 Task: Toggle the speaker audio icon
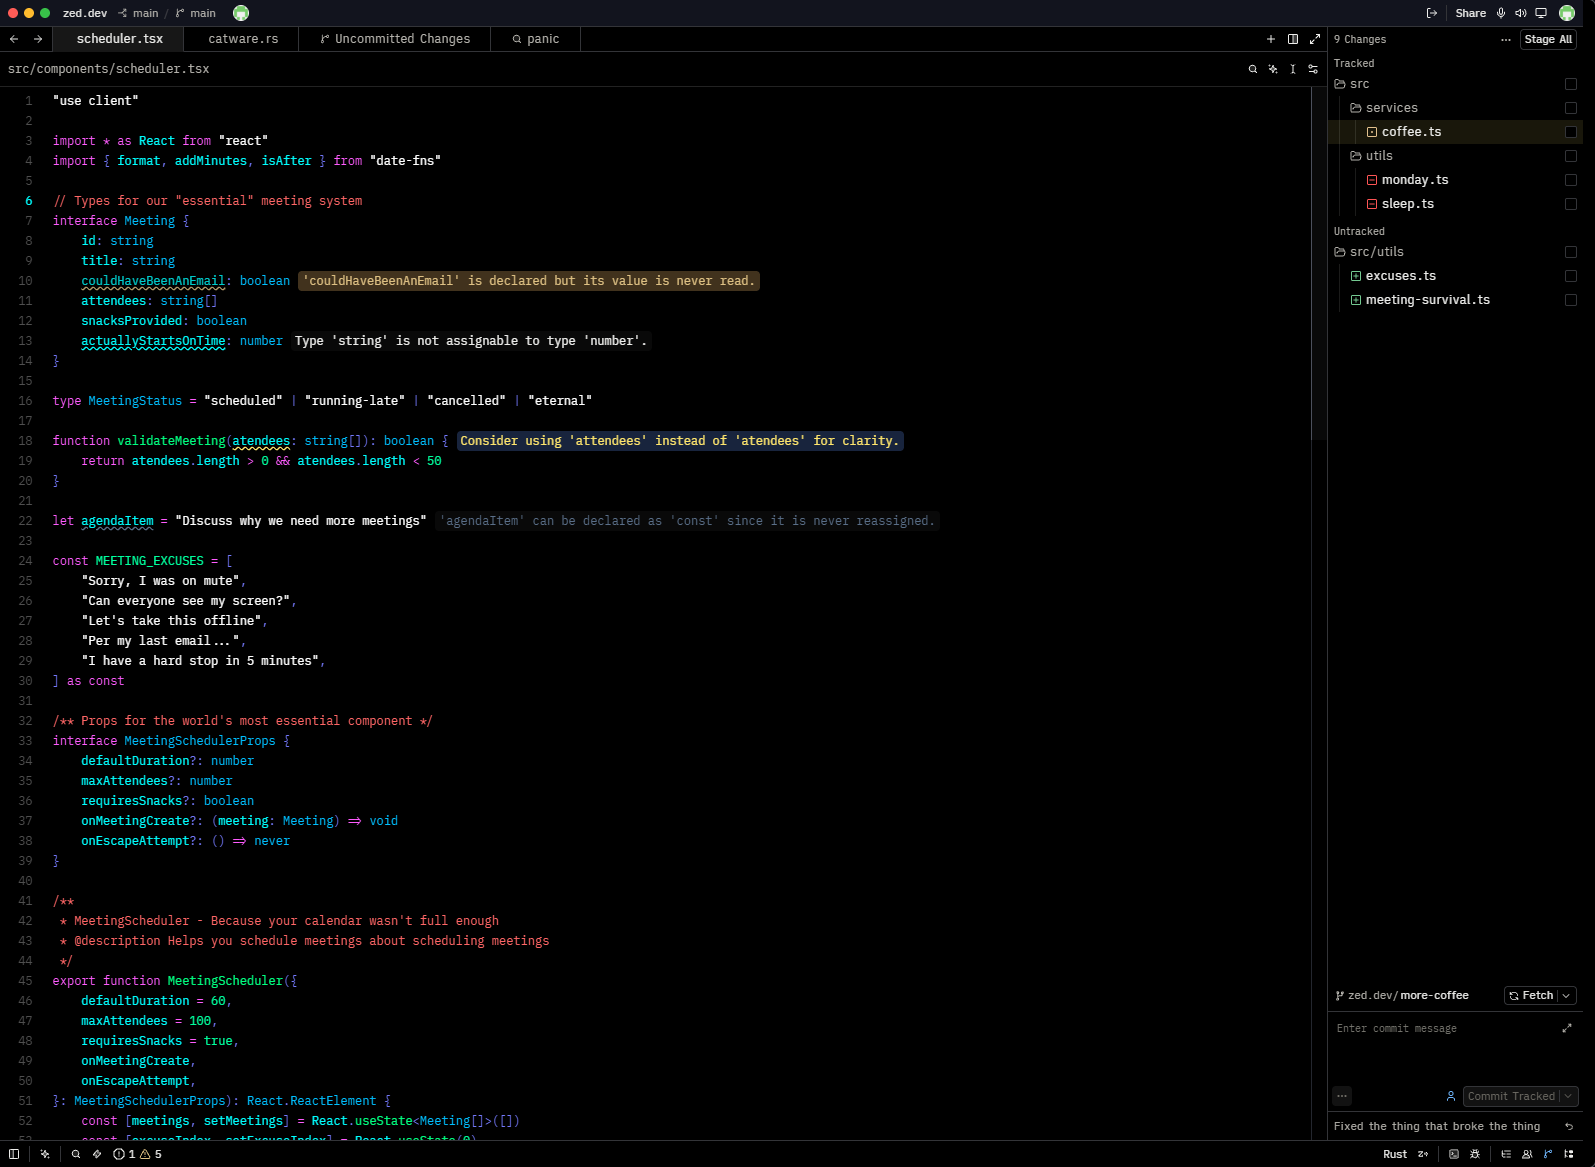click(1521, 13)
